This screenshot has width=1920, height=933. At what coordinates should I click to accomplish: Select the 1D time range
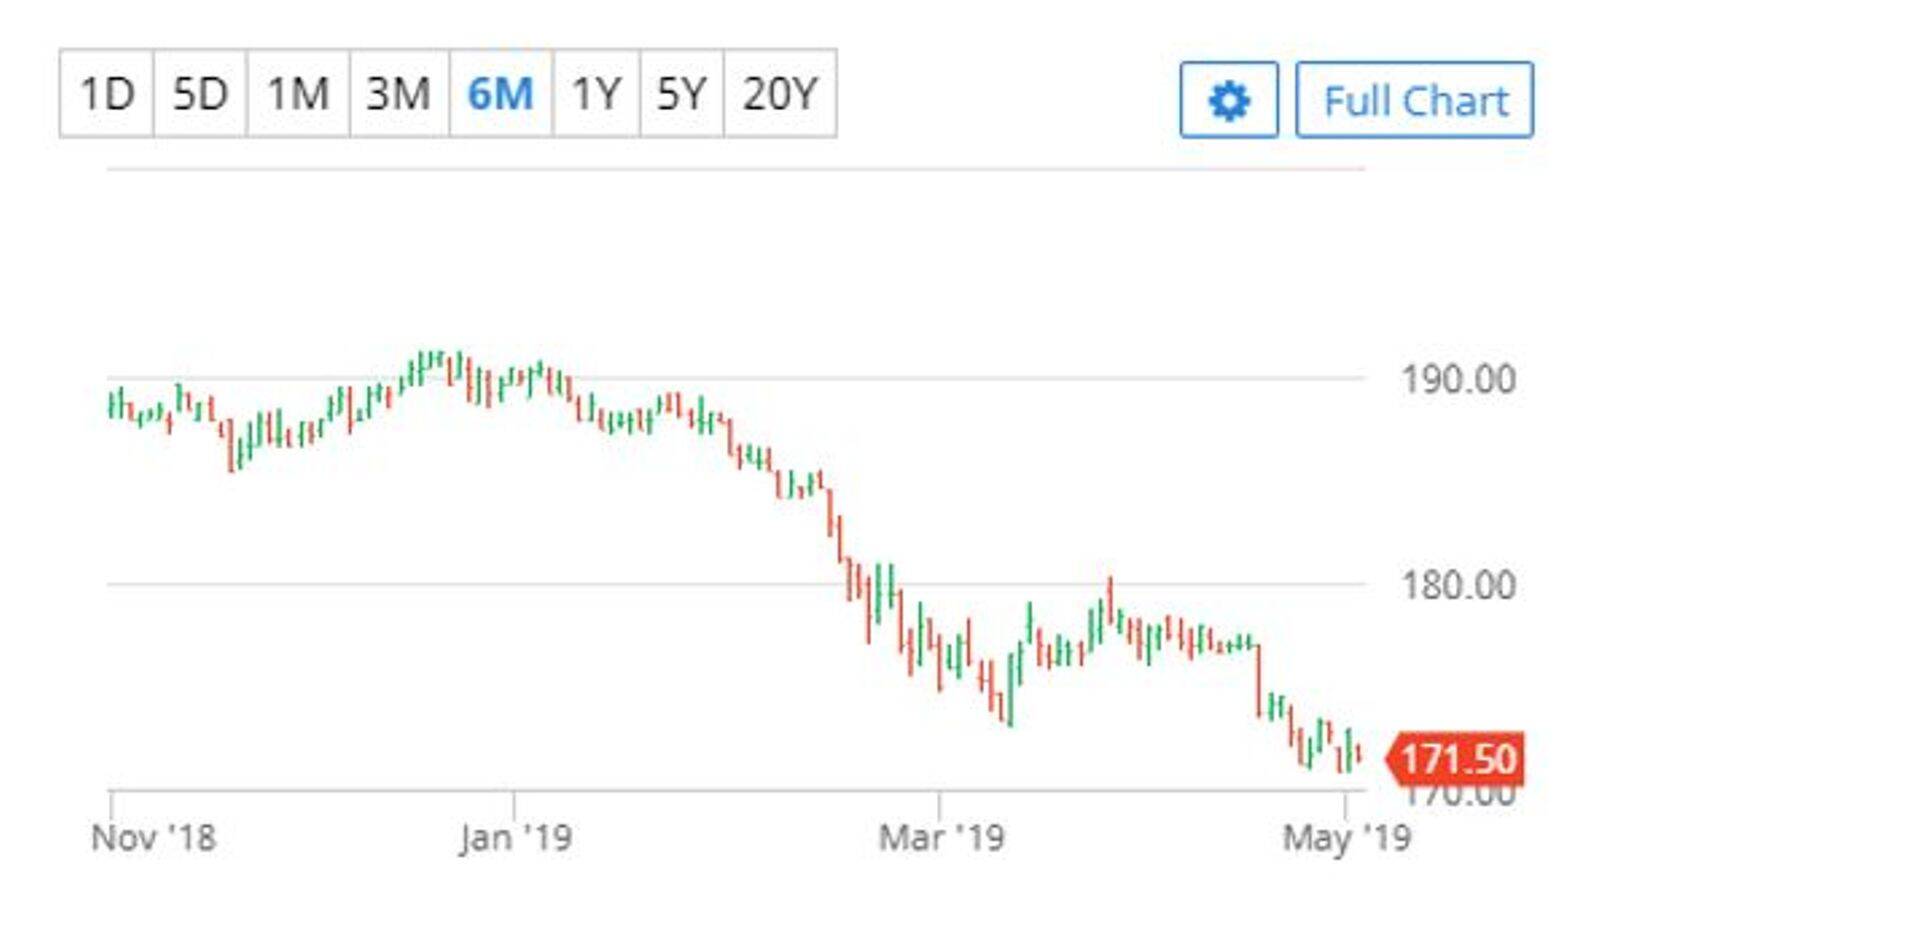tap(106, 94)
